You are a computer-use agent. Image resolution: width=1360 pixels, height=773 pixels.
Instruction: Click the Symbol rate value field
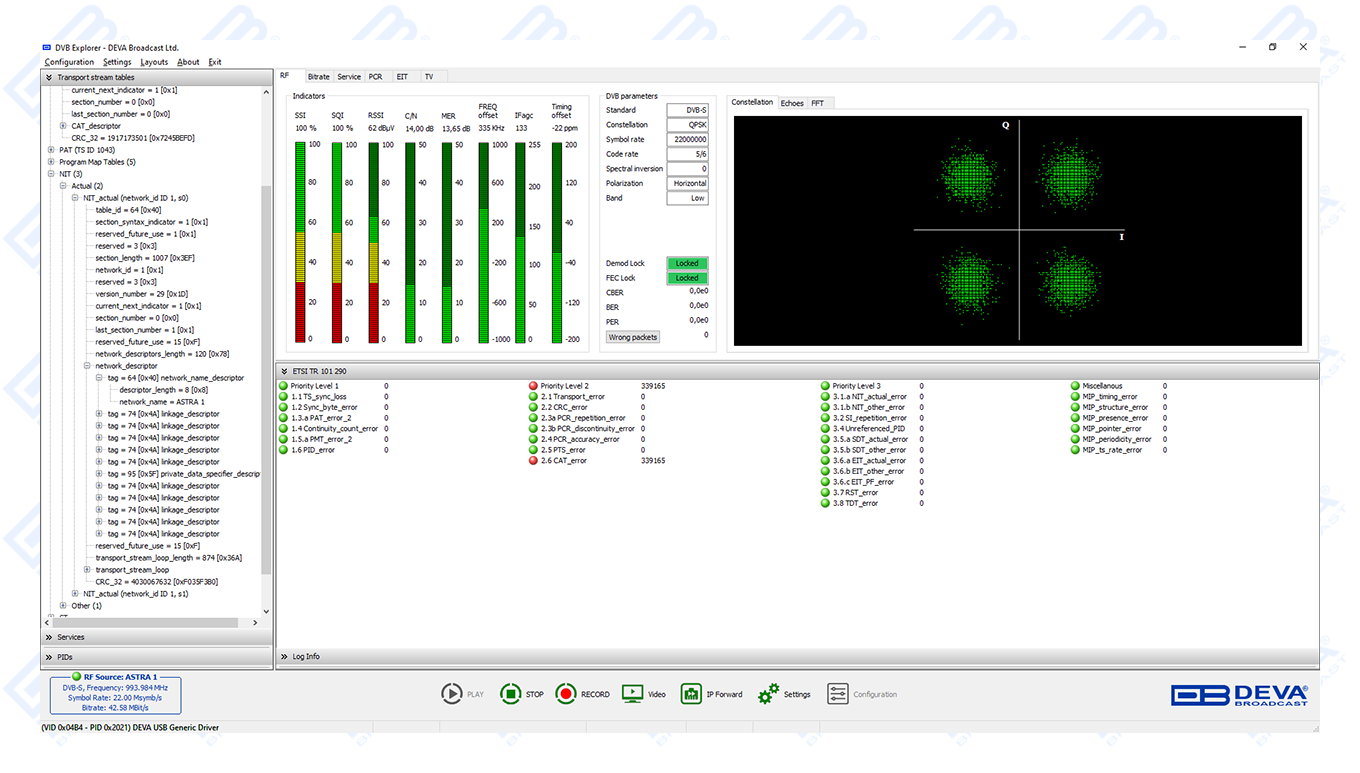[x=688, y=140]
